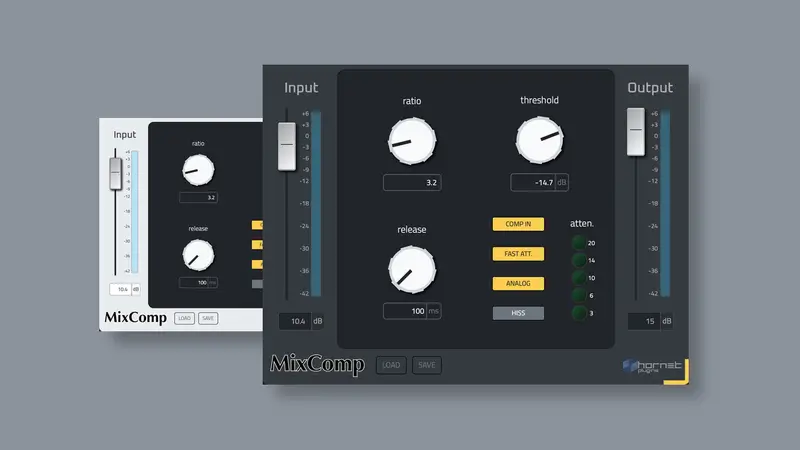This screenshot has width=800, height=450.
Task: Click LOAD in dark MixComp window
Action: click(x=391, y=365)
